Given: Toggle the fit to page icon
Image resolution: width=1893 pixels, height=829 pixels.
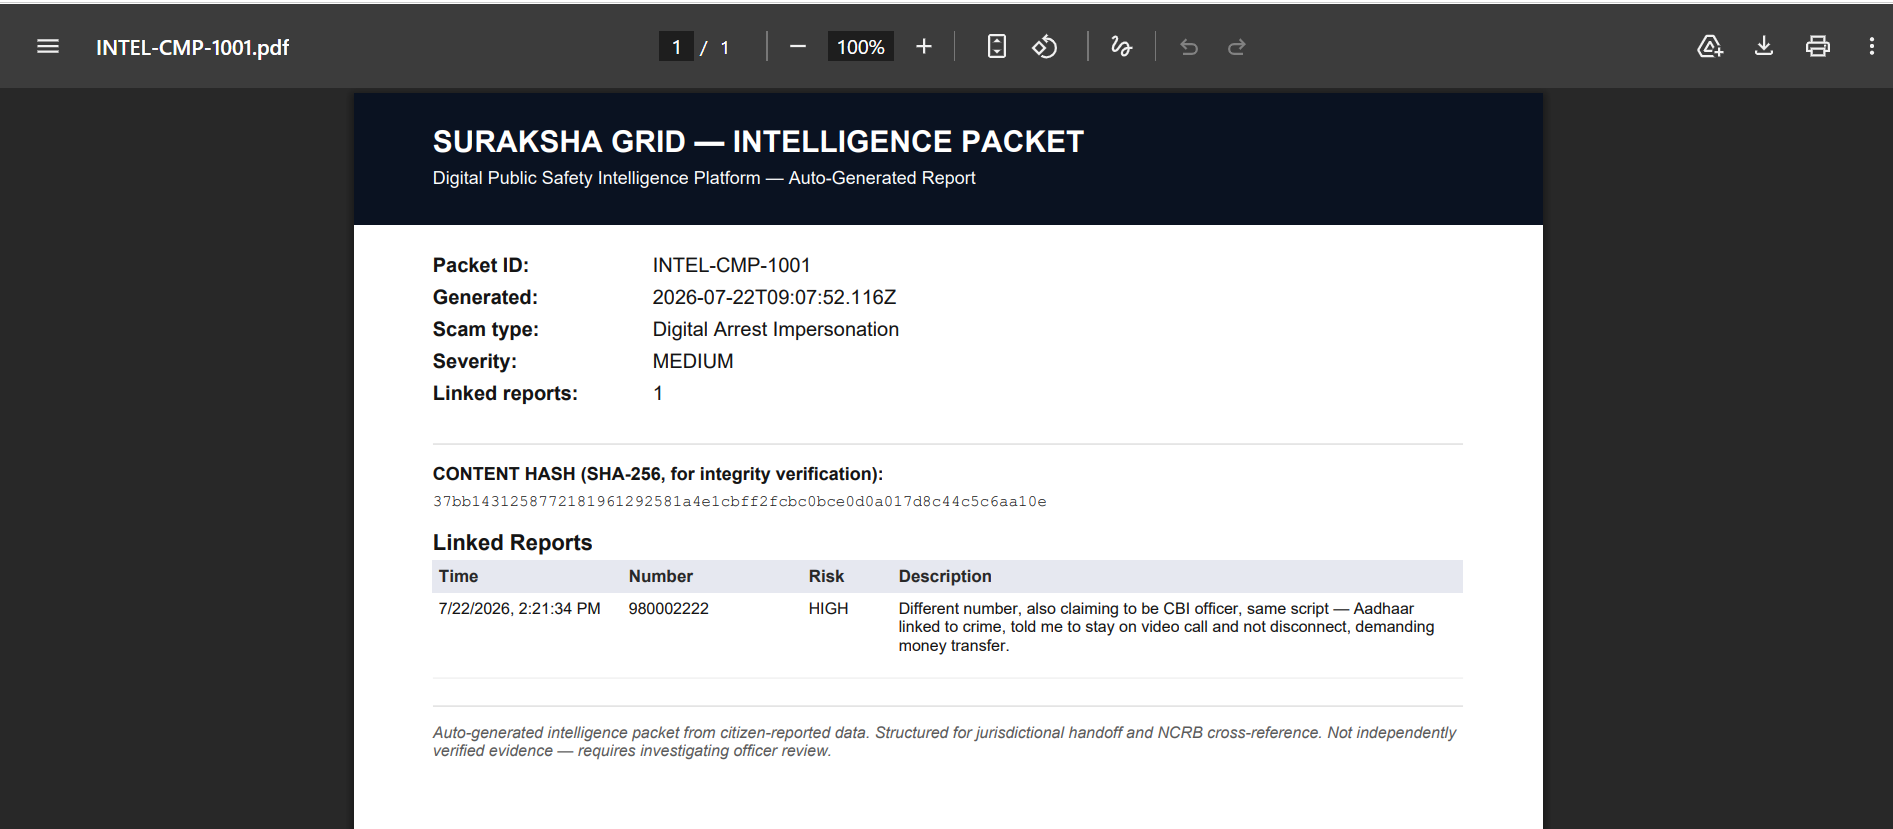Looking at the screenshot, I should pyautogui.click(x=997, y=47).
